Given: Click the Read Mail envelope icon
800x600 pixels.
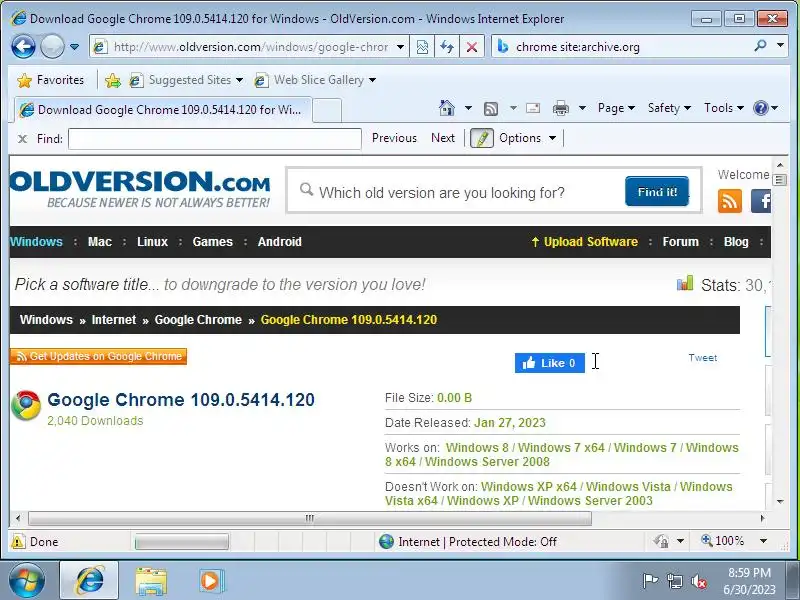Looking at the screenshot, I should tap(533, 108).
